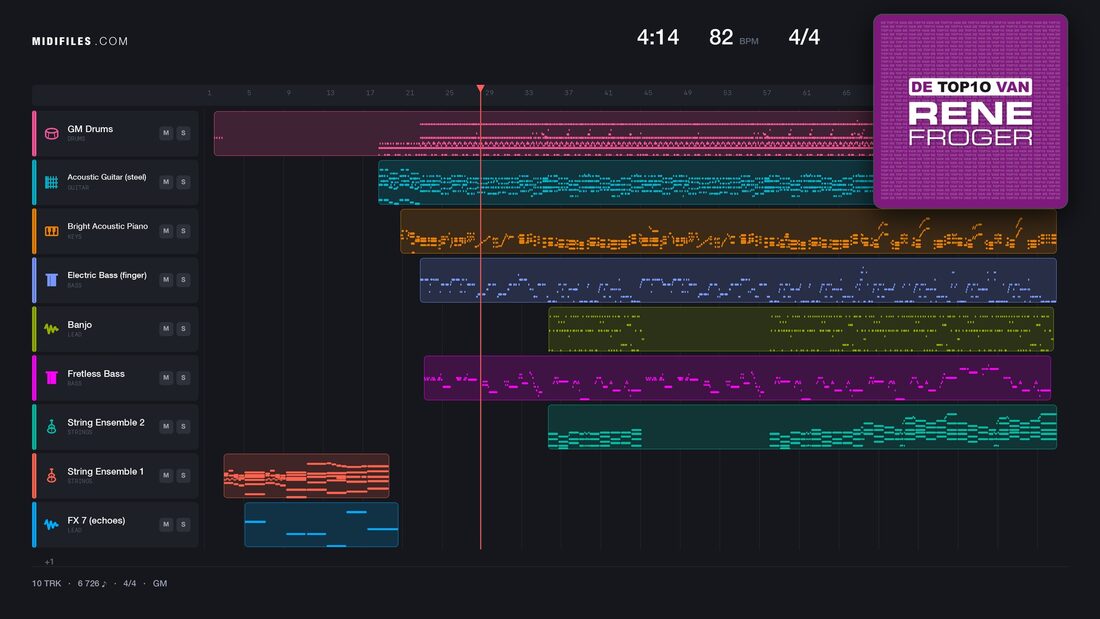Click the Rene Froger album cover thumbnail
The width and height of the screenshot is (1100, 619).
pyautogui.click(x=970, y=111)
